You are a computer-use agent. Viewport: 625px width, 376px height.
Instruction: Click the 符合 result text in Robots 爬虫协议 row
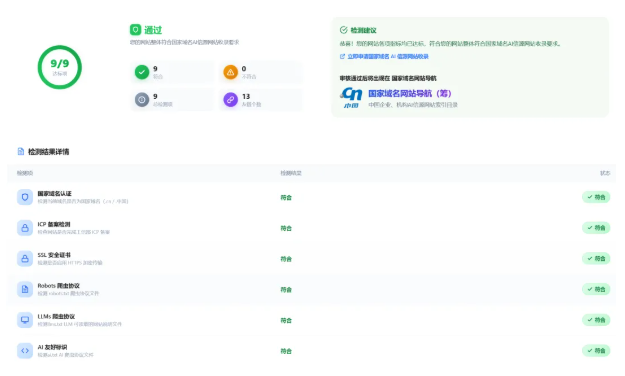point(286,289)
